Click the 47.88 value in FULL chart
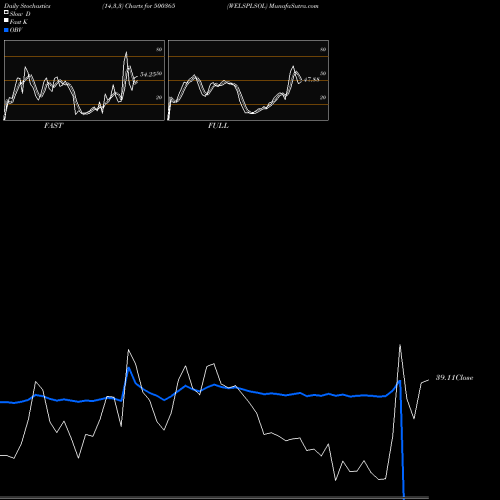This screenshot has height=500, width=500. coord(312,80)
